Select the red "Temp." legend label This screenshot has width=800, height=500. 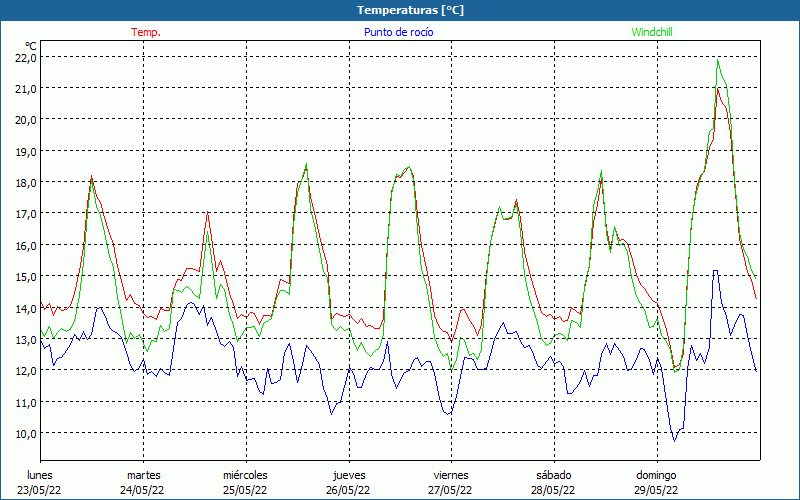click(x=146, y=32)
